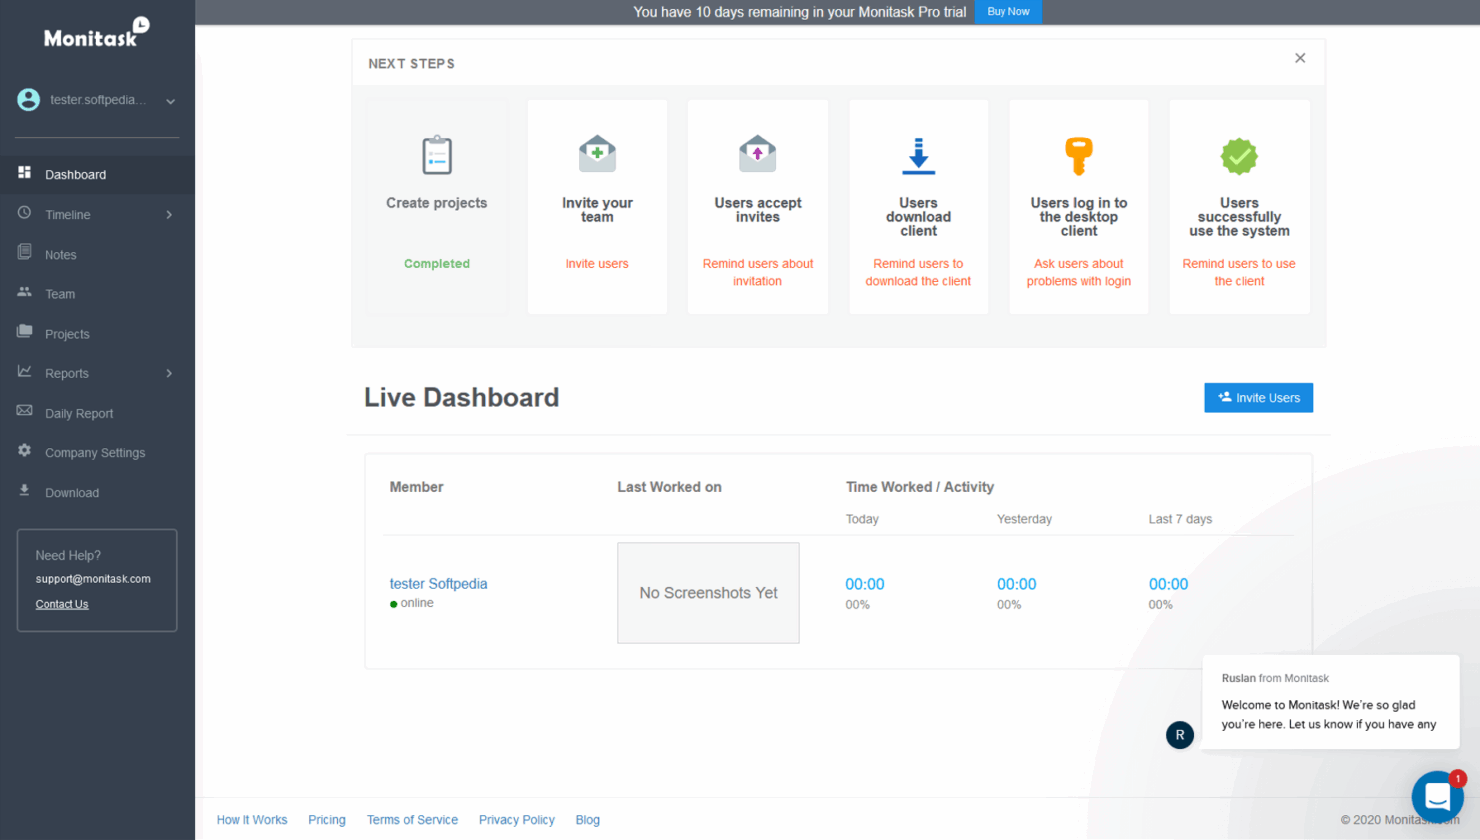Screen dimensions: 1480x840
Task: Click the Projects folder icon
Action: (x=25, y=332)
